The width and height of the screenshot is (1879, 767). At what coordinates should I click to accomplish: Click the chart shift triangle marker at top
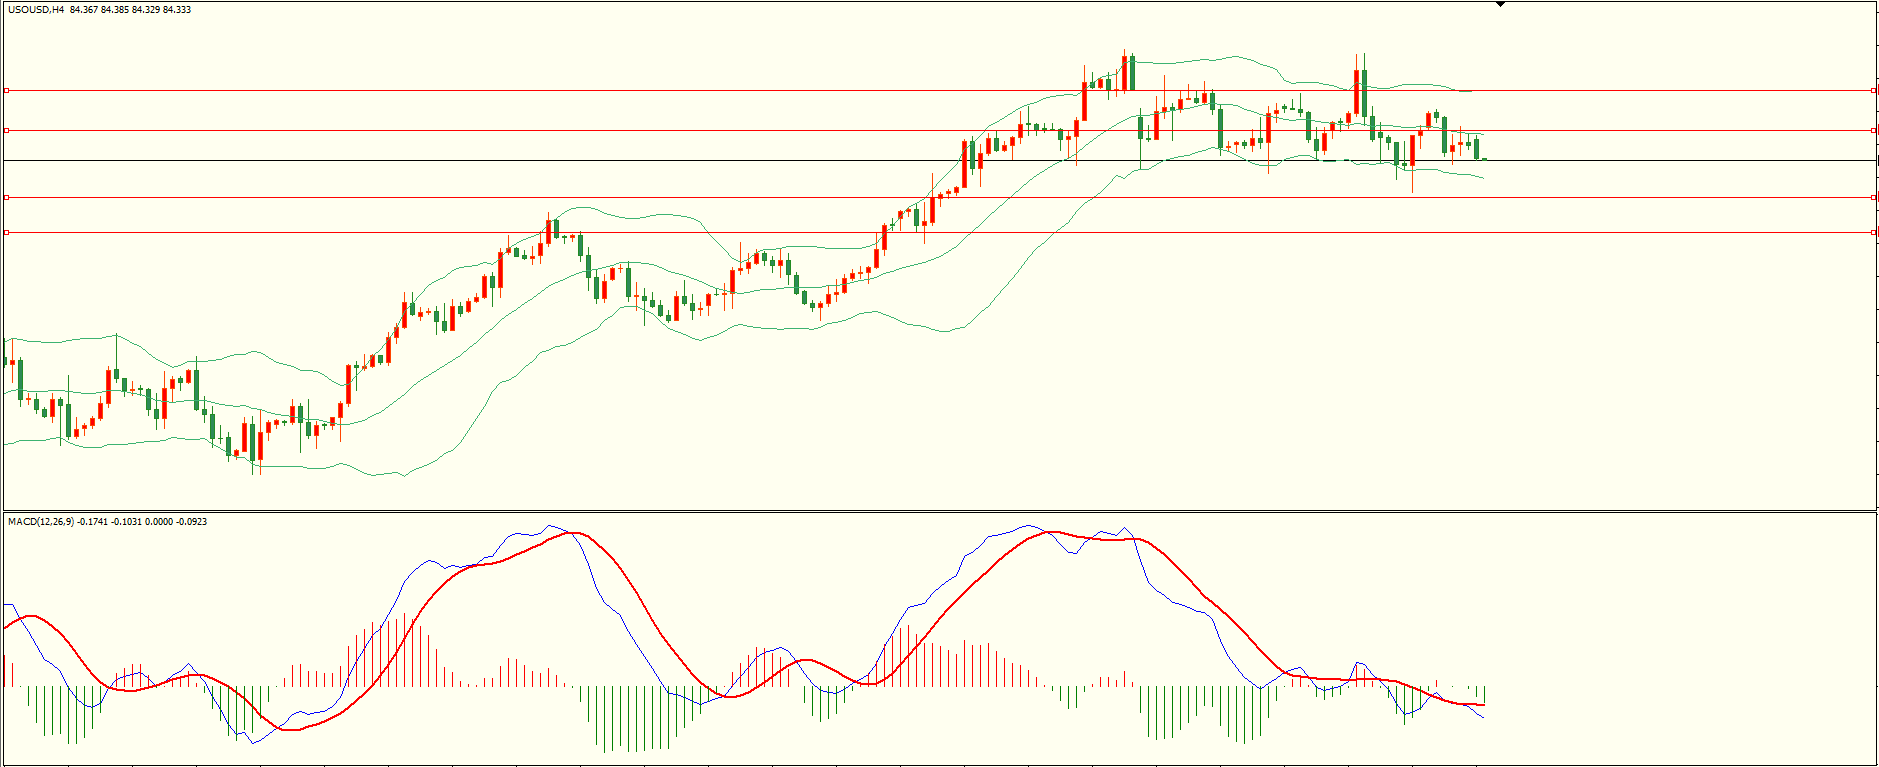(1500, 4)
